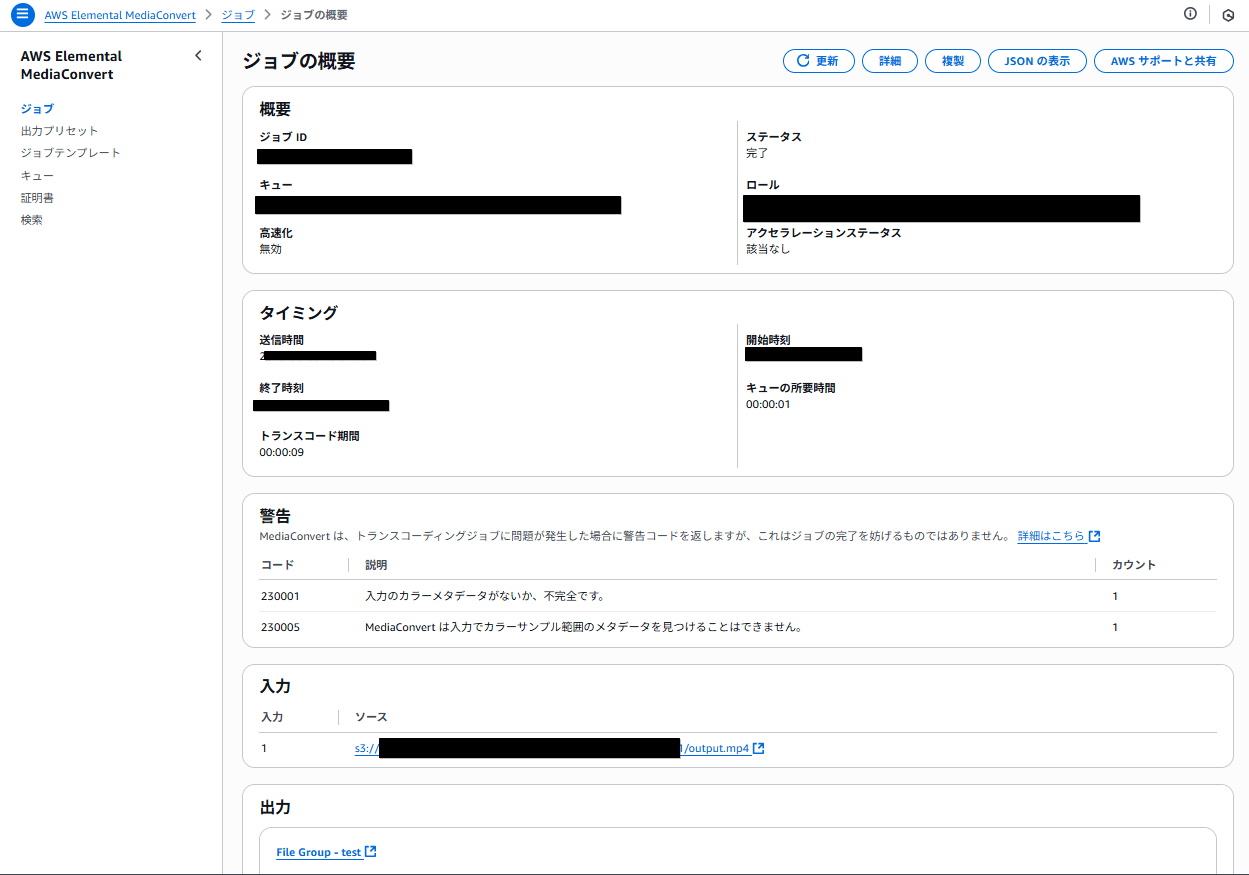
Task: Select 出力プリセット in the sidebar
Action: tap(59, 131)
